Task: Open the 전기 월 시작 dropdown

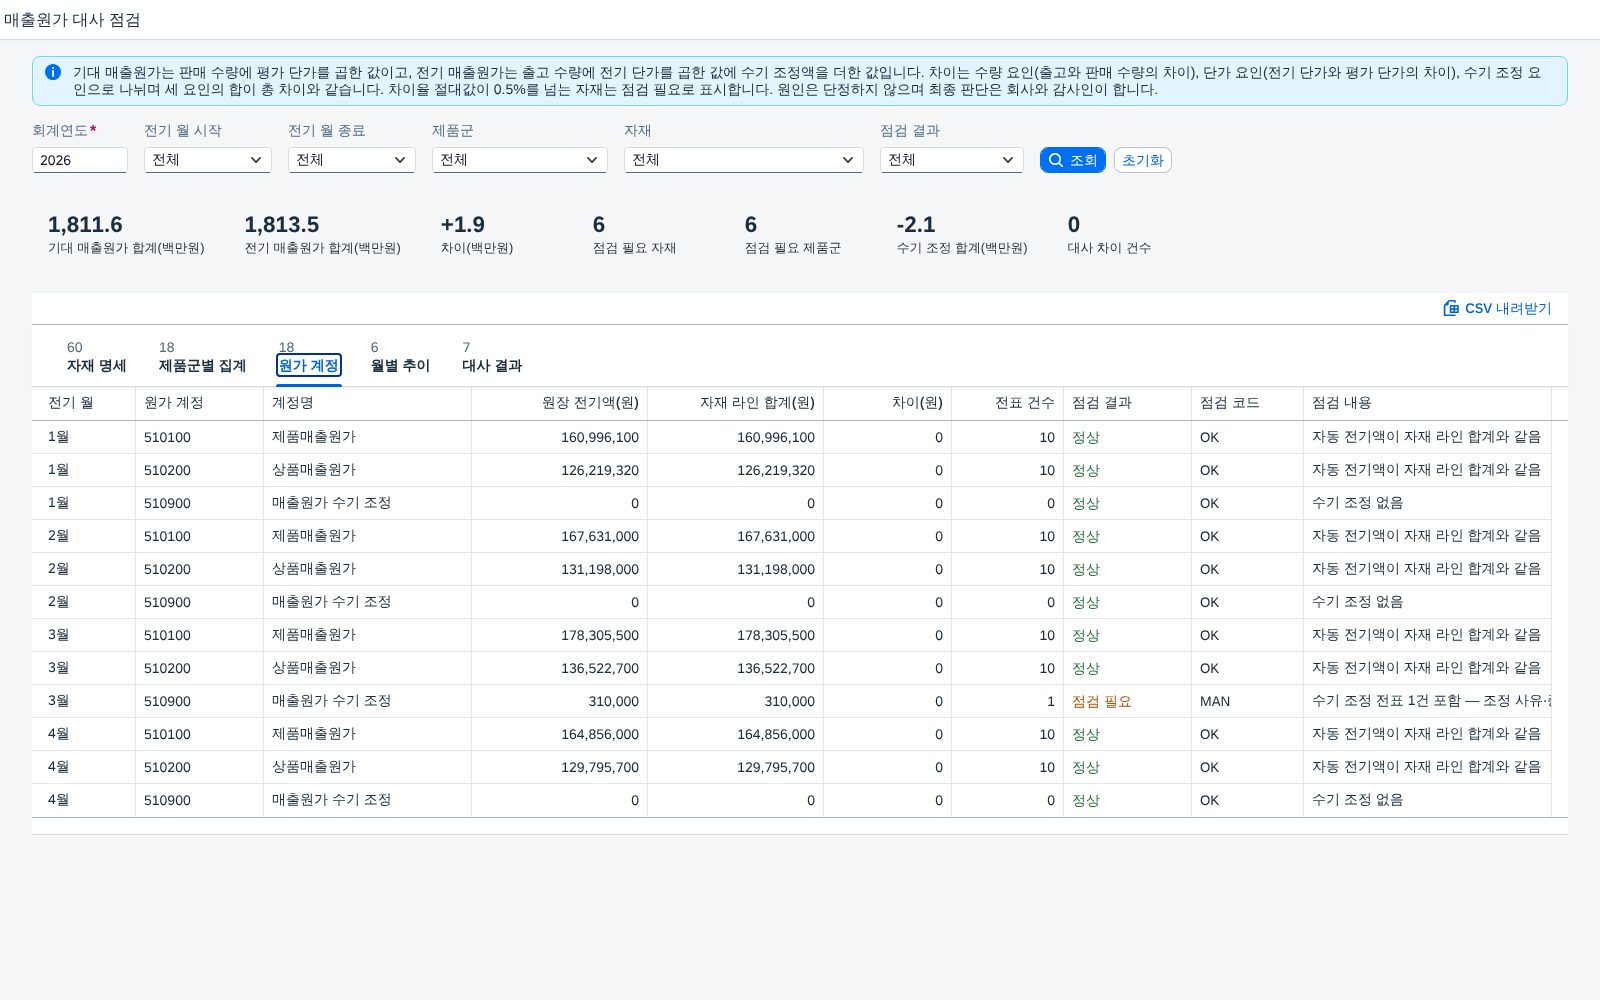Action: [208, 160]
